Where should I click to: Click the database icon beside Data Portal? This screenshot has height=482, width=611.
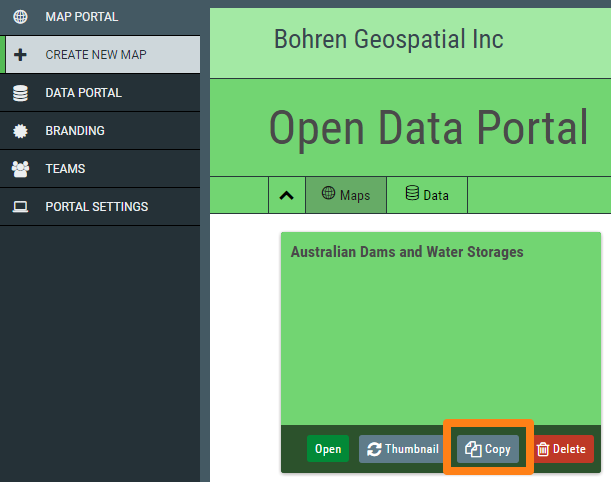(20, 93)
